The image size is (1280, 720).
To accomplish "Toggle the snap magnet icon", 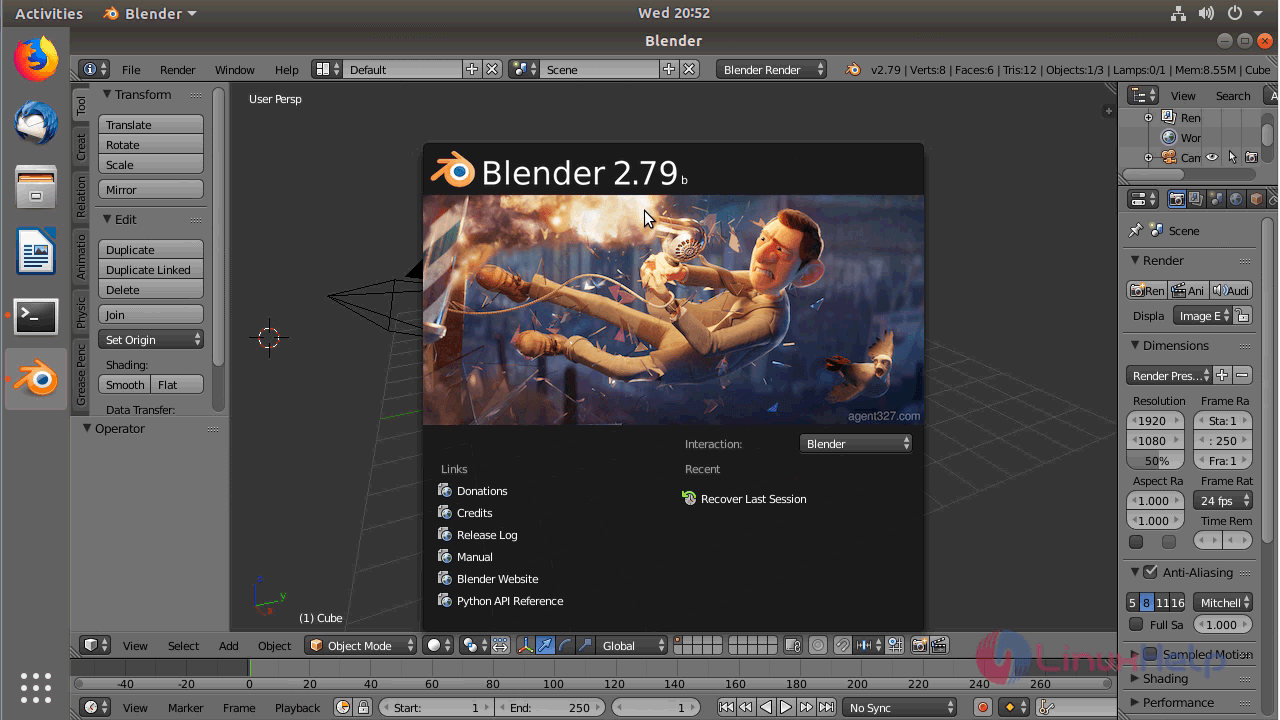I will (x=842, y=645).
